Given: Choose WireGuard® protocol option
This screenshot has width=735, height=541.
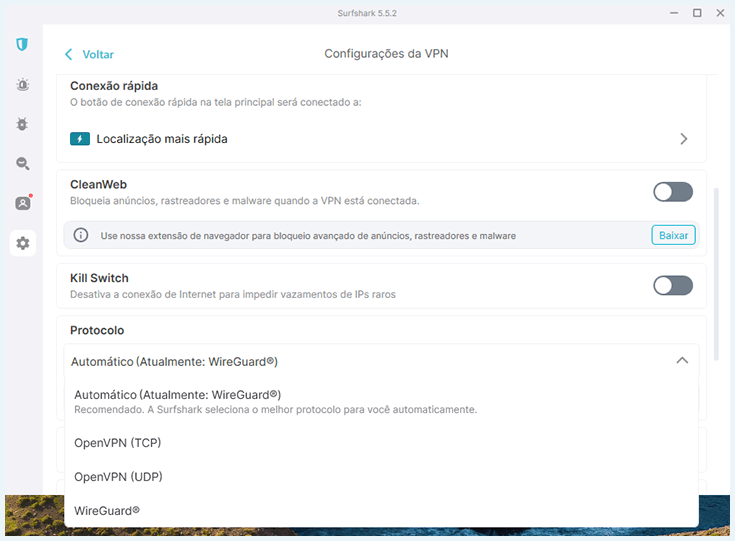Looking at the screenshot, I should (381, 511).
